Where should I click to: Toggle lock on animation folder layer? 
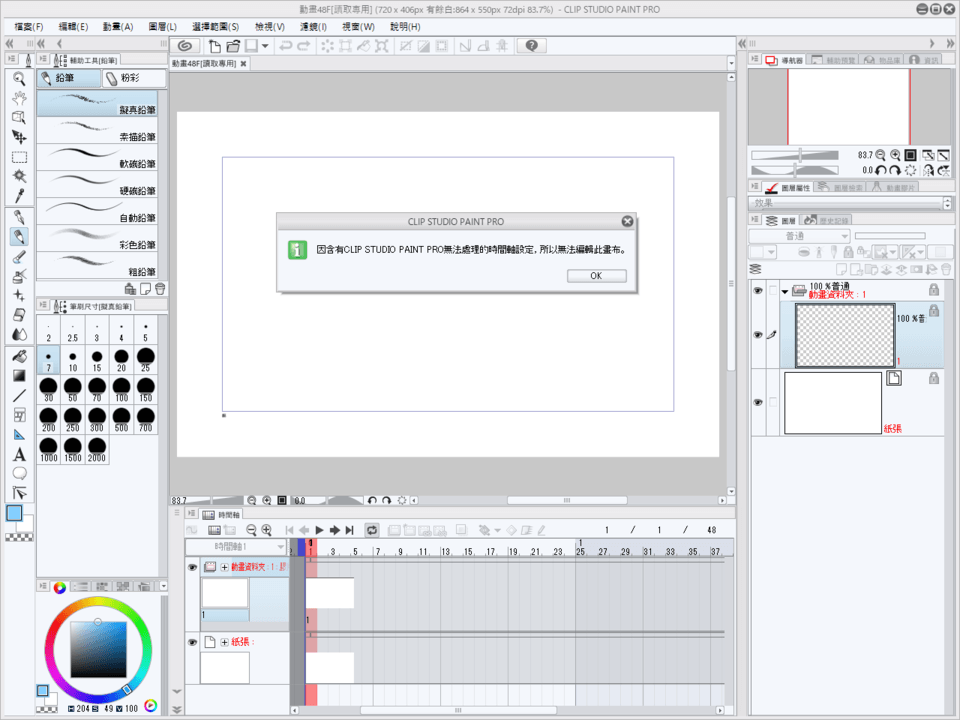[934, 289]
